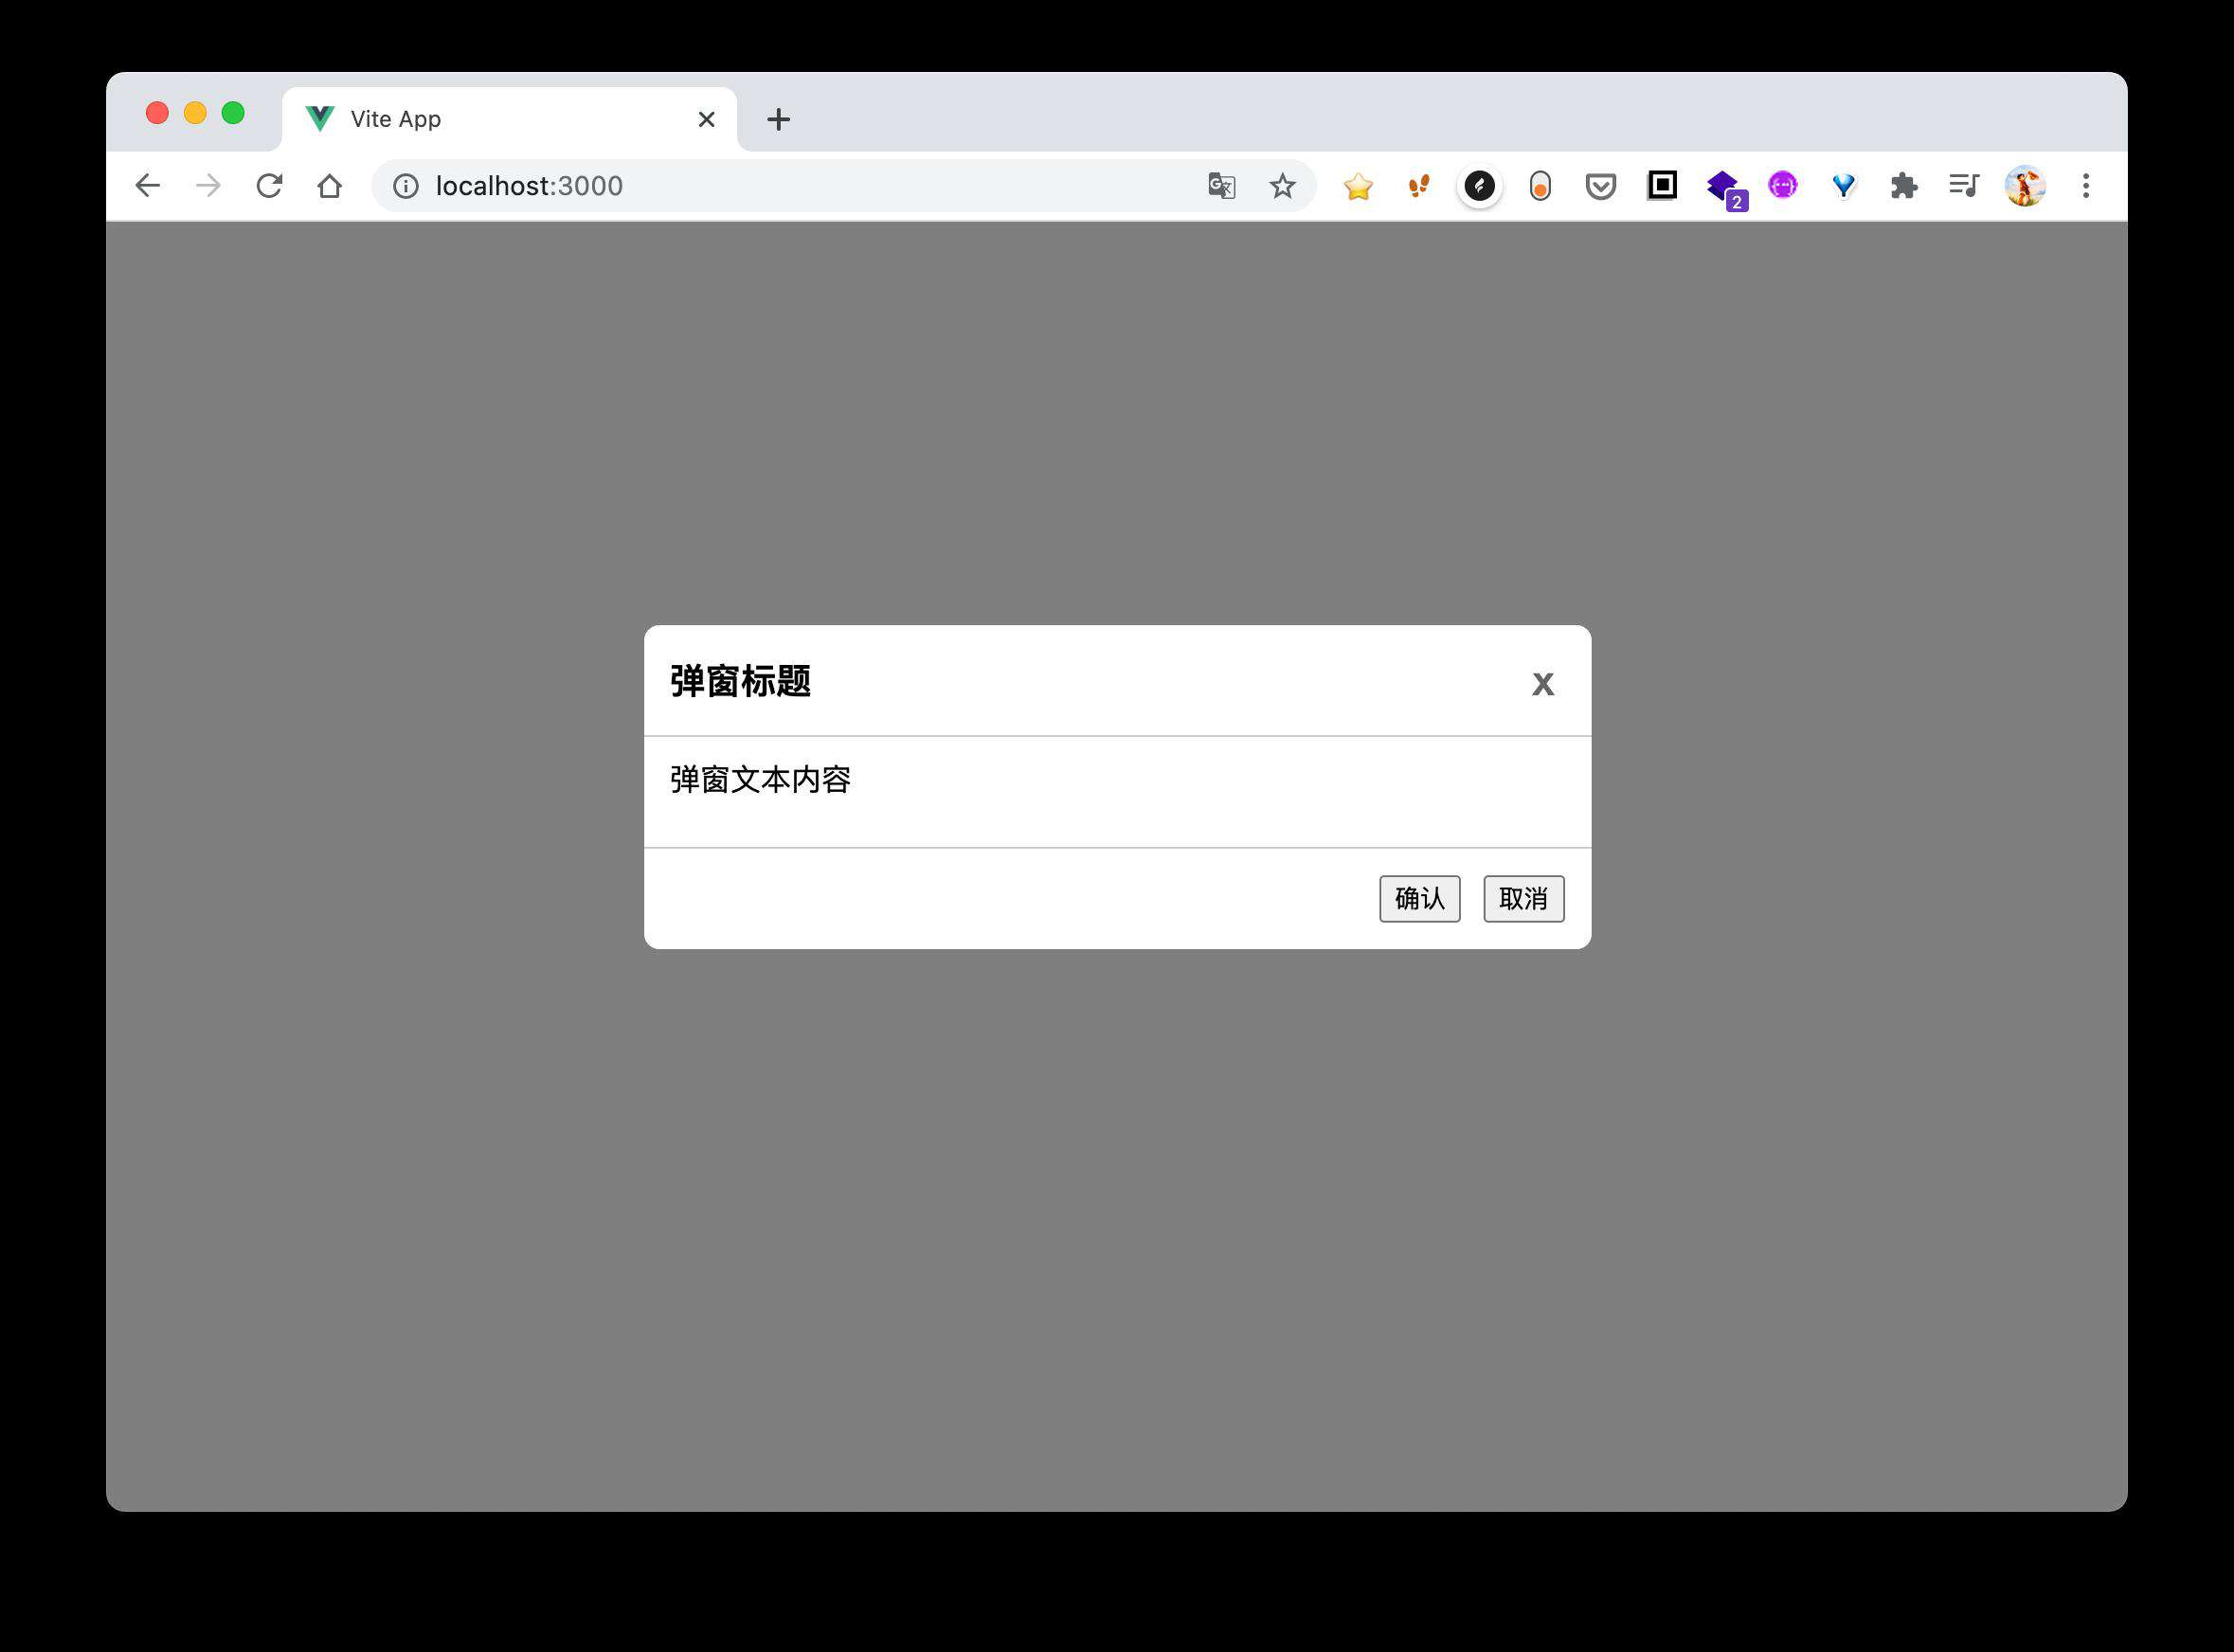Open the black circular lightning extension

[x=1480, y=186]
